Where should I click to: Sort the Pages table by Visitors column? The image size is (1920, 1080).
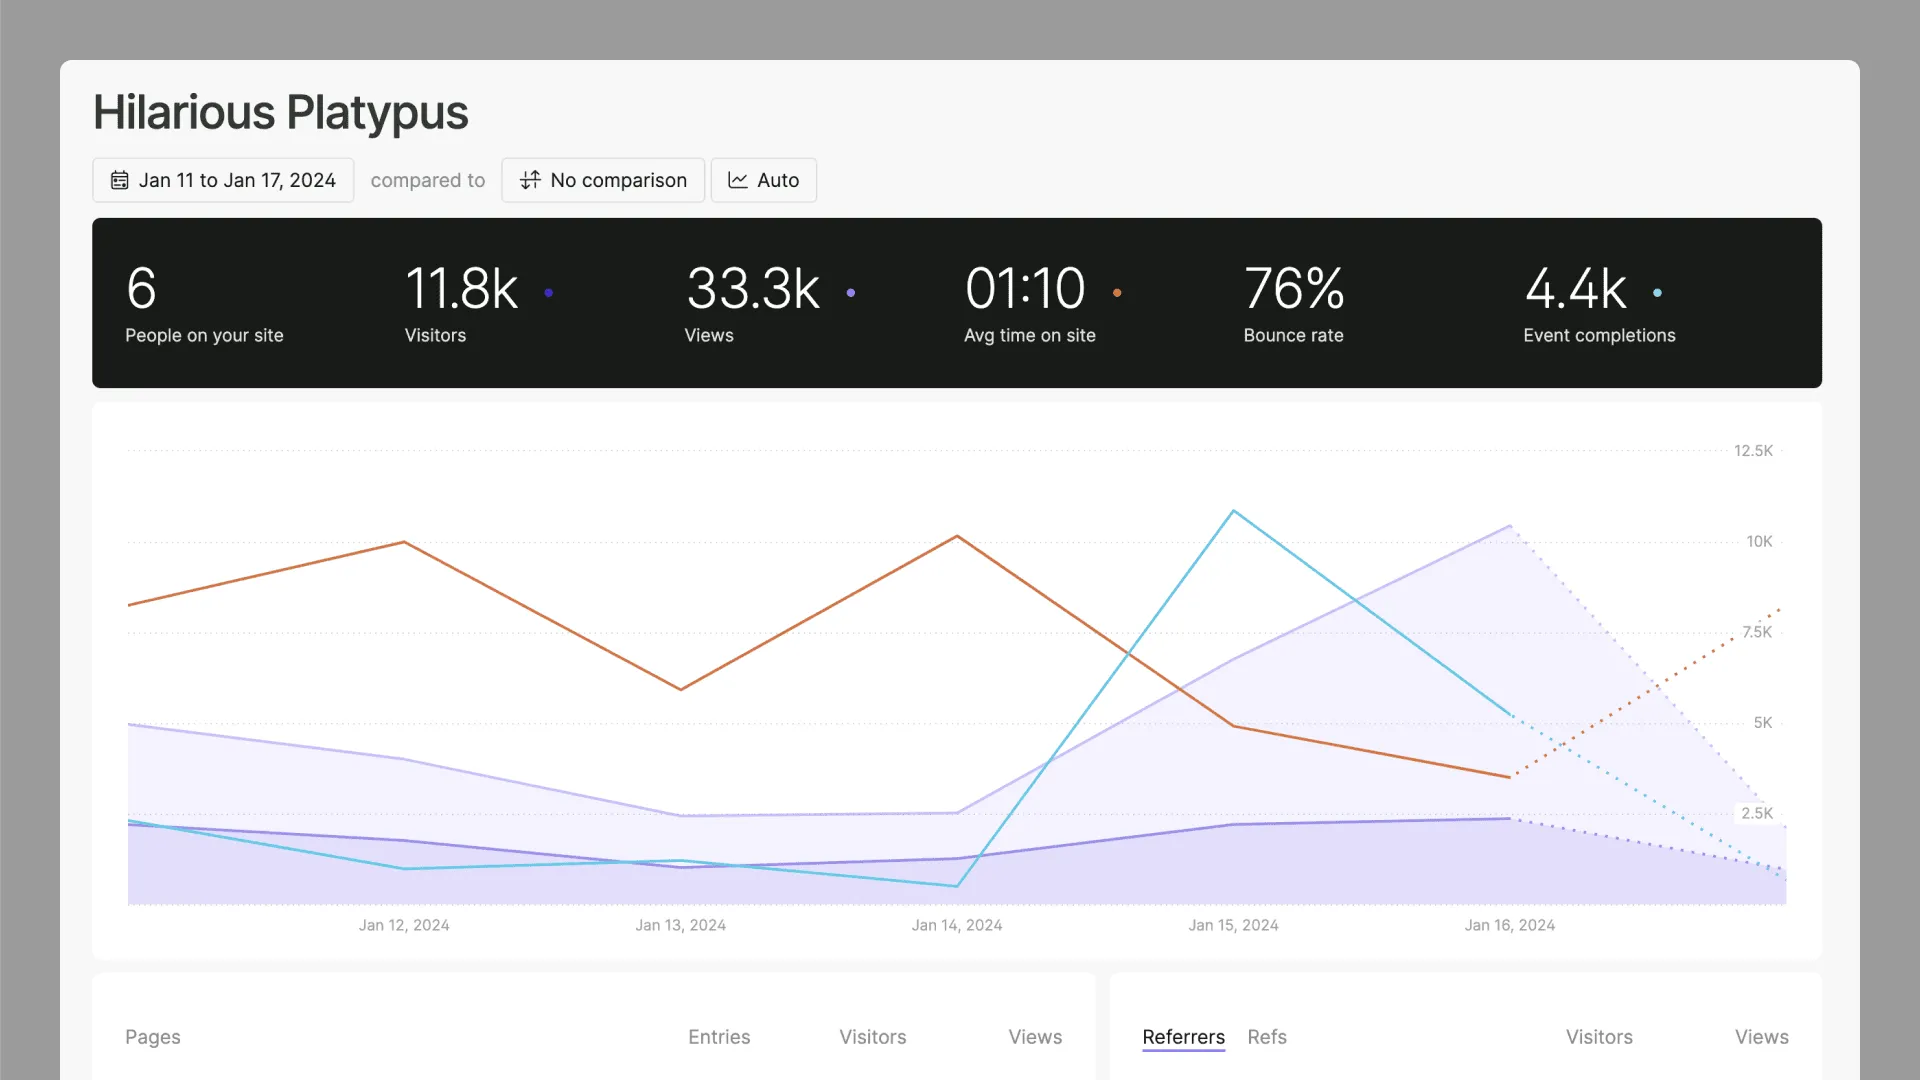[x=872, y=1037]
